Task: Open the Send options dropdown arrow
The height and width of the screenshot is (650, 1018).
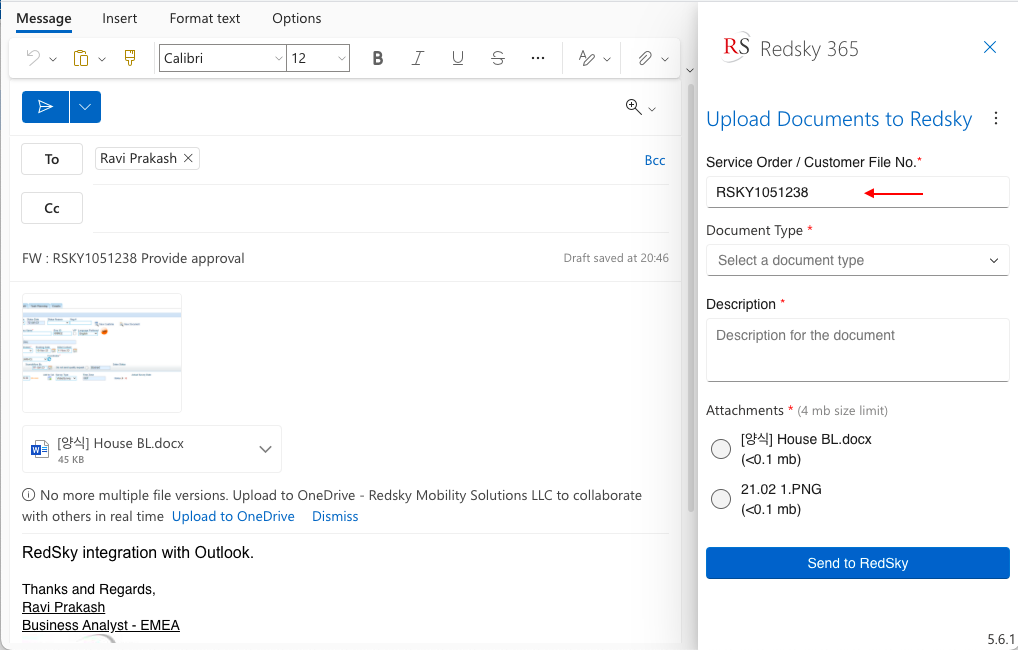Action: [85, 107]
